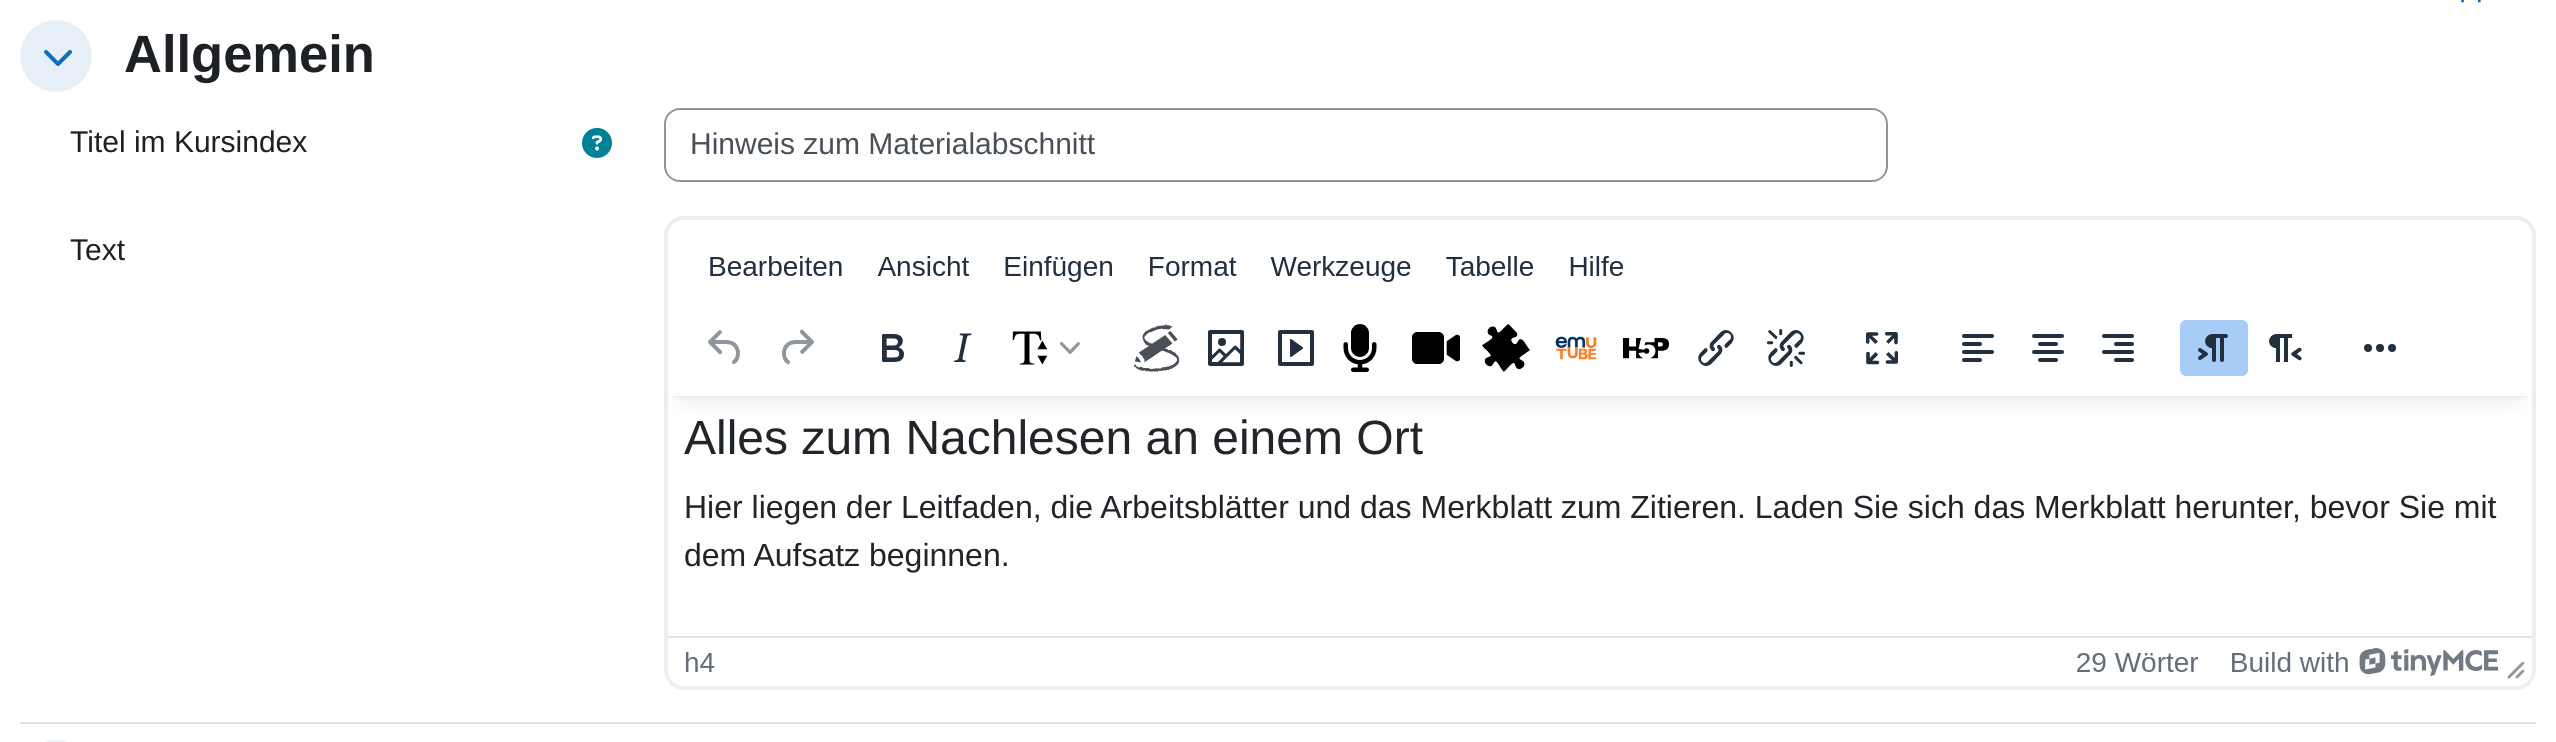This screenshot has width=2556, height=742.
Task: Insert a link
Action: pos(1716,348)
